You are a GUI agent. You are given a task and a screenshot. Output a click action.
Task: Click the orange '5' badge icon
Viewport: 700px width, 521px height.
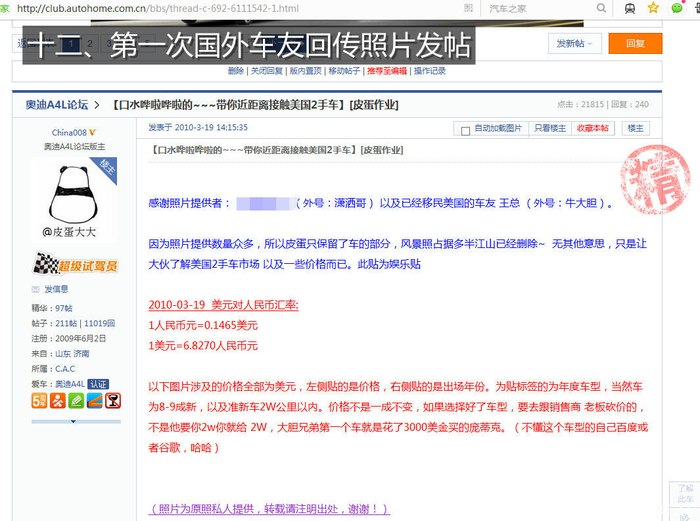tap(39, 402)
